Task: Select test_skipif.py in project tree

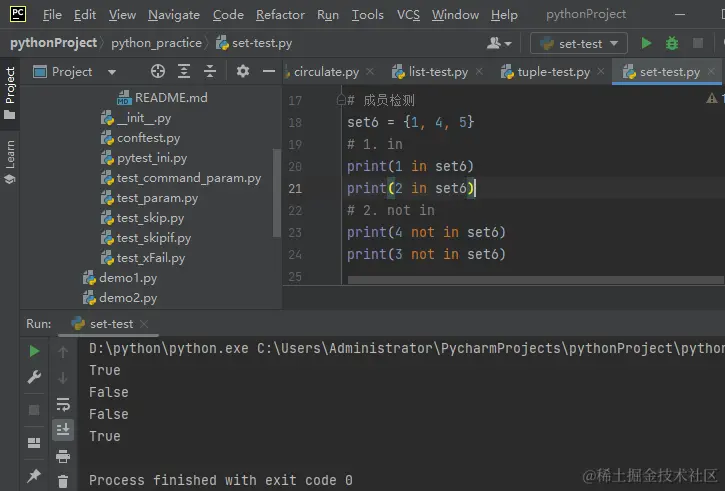Action: click(146, 238)
